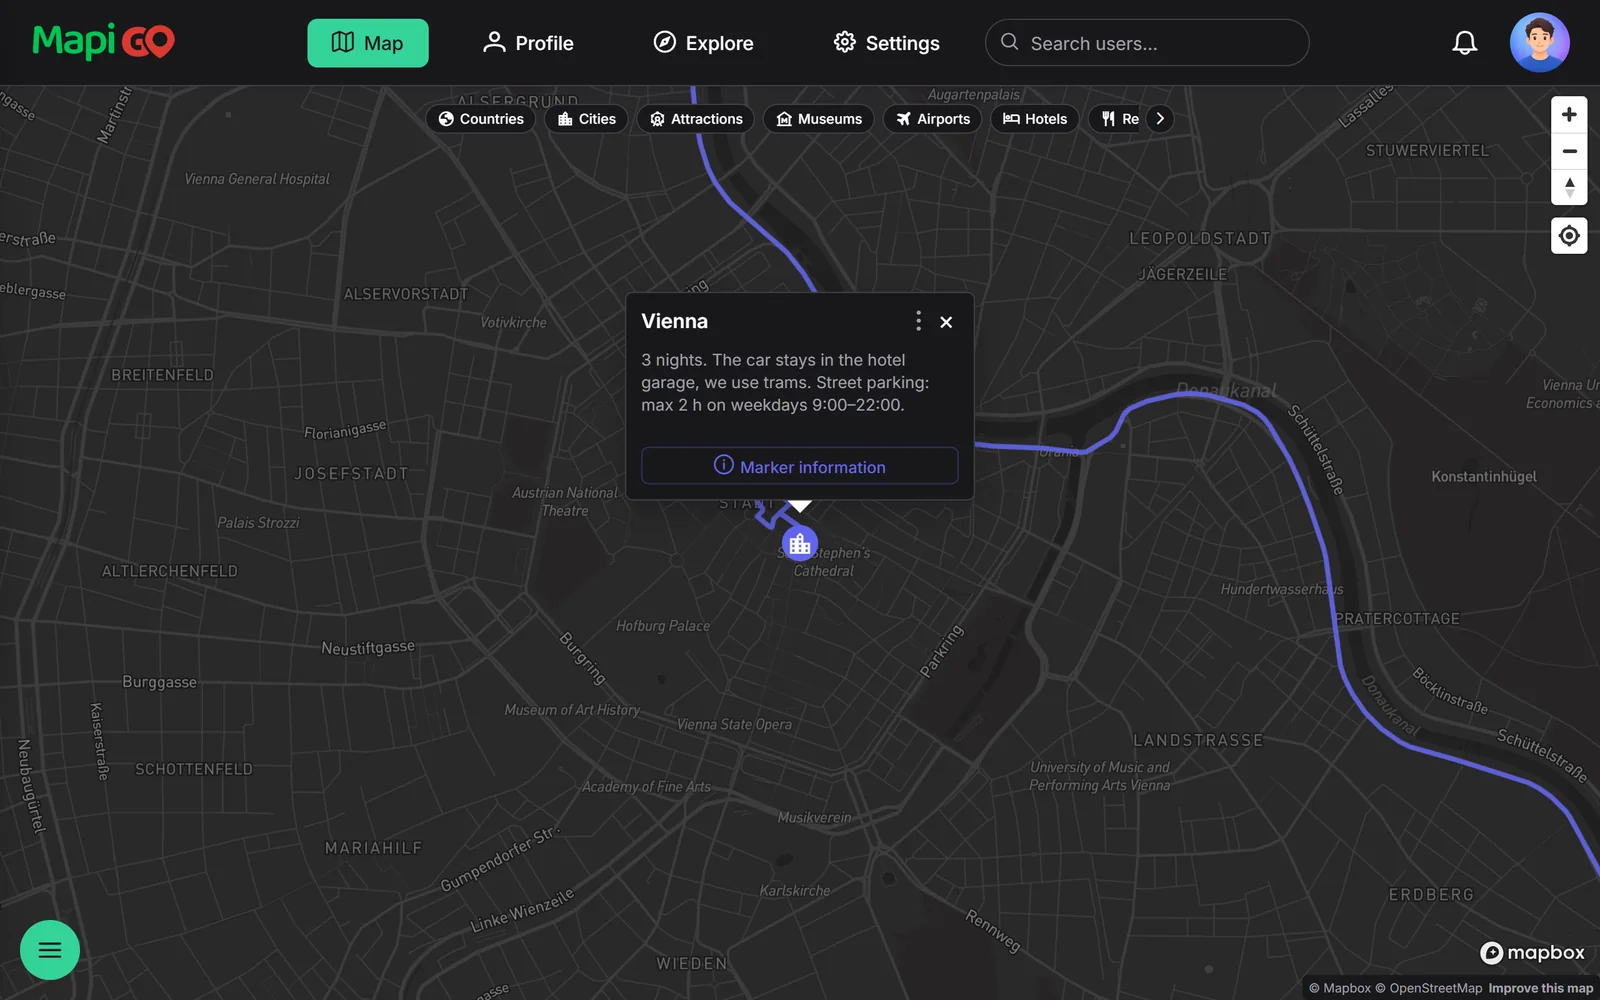Follow the © OpenStreetMap link
Image resolution: width=1600 pixels, height=1000 pixels.
pyautogui.click(x=1429, y=988)
